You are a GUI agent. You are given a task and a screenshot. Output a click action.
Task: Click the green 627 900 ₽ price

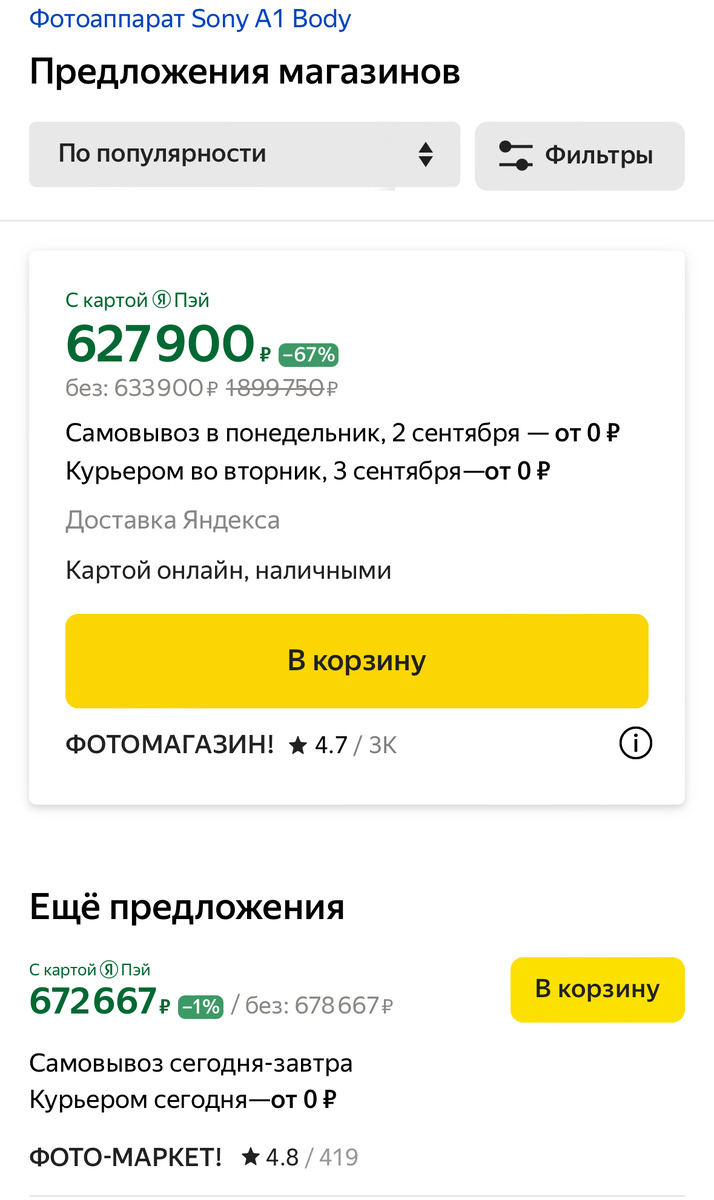(x=160, y=344)
